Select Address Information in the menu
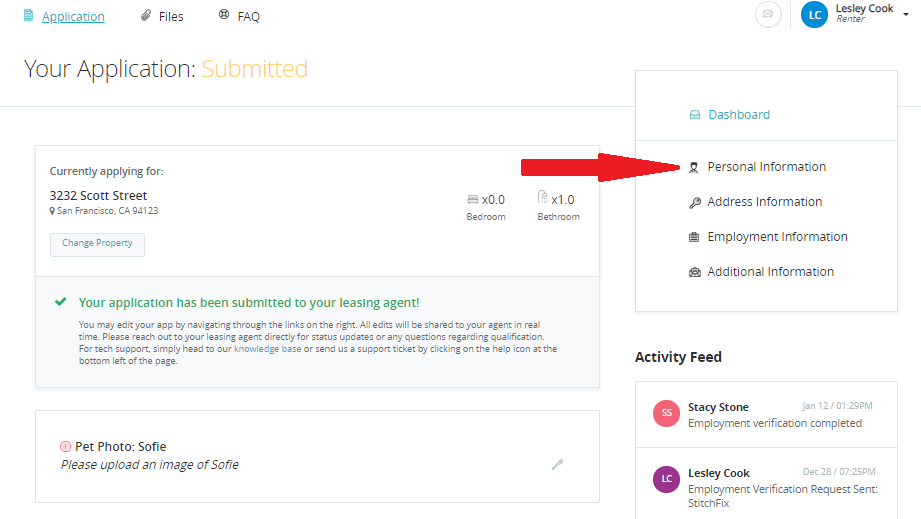 click(765, 202)
